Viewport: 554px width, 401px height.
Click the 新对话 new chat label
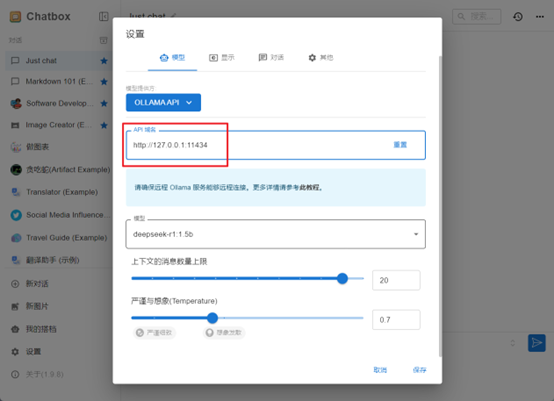(x=37, y=284)
